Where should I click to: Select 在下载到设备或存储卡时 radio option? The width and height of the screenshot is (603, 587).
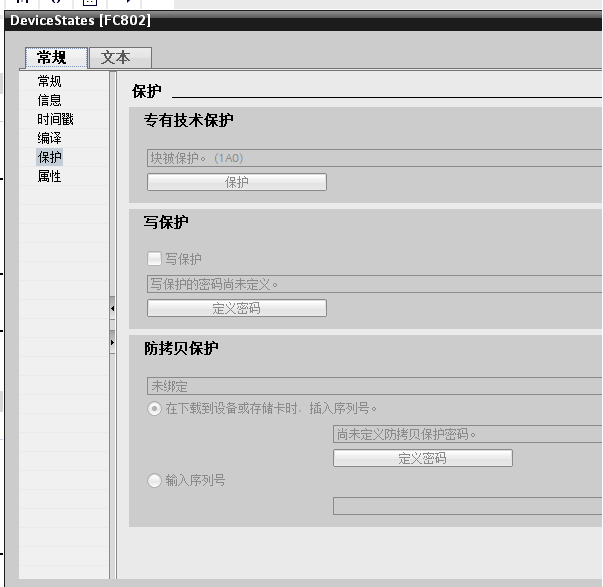[x=154, y=408]
